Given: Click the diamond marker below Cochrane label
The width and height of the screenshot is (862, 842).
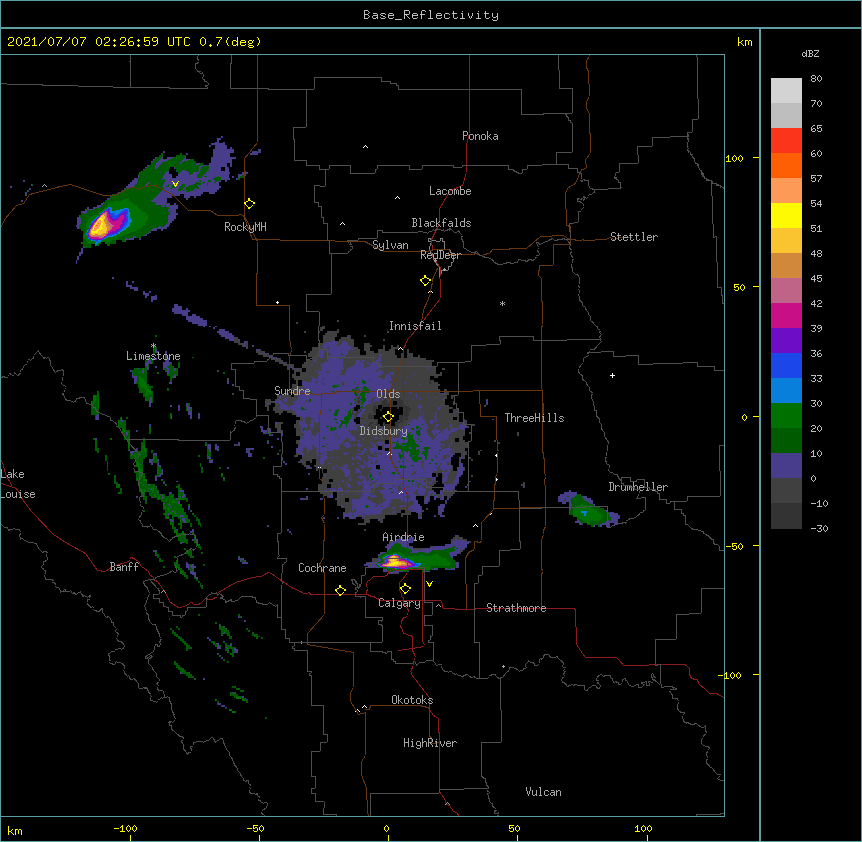Looking at the screenshot, I should click(x=340, y=590).
